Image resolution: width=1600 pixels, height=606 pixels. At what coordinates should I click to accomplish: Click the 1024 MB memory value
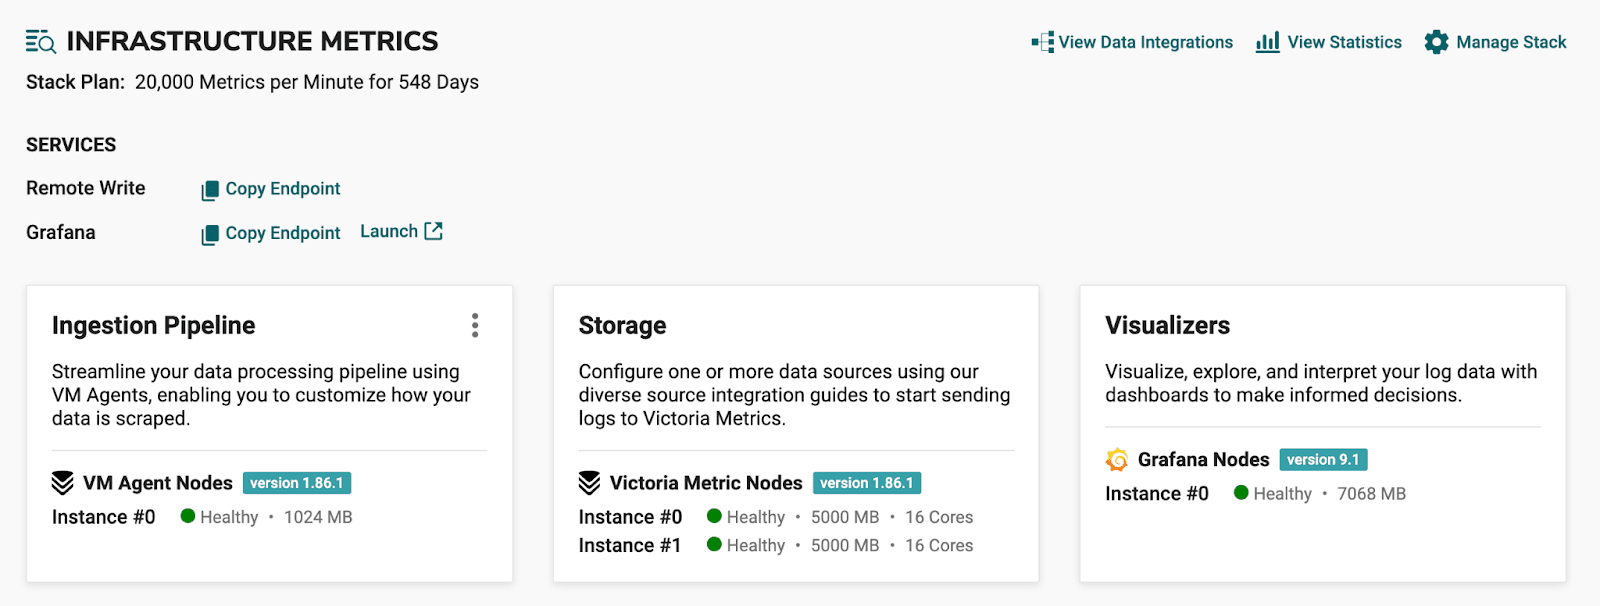pyautogui.click(x=318, y=517)
